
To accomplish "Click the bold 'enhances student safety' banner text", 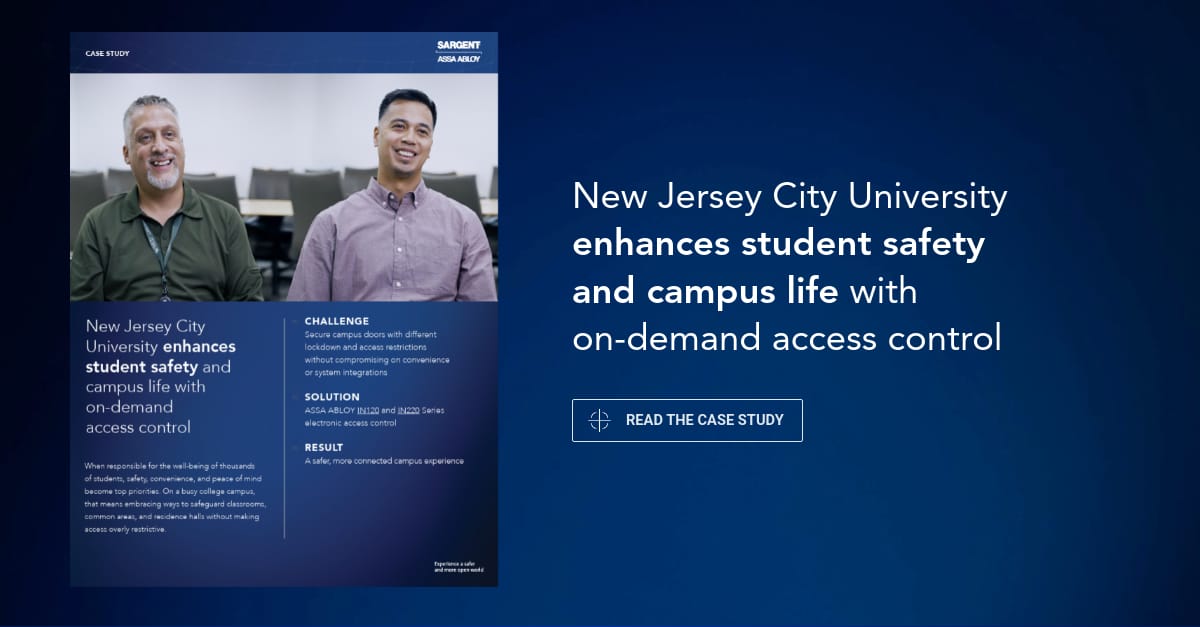I will (778, 245).
